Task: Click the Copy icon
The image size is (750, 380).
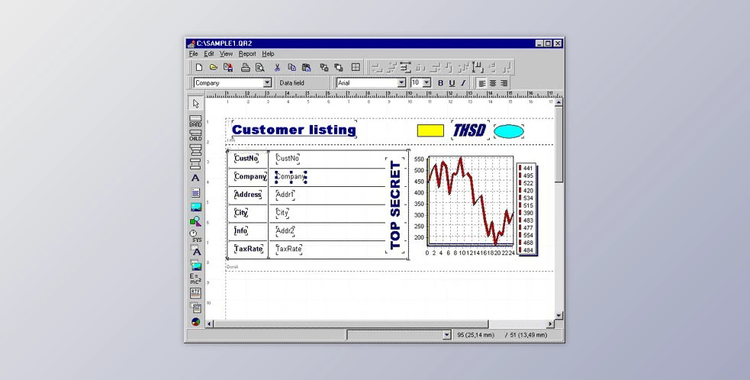Action: (291, 67)
